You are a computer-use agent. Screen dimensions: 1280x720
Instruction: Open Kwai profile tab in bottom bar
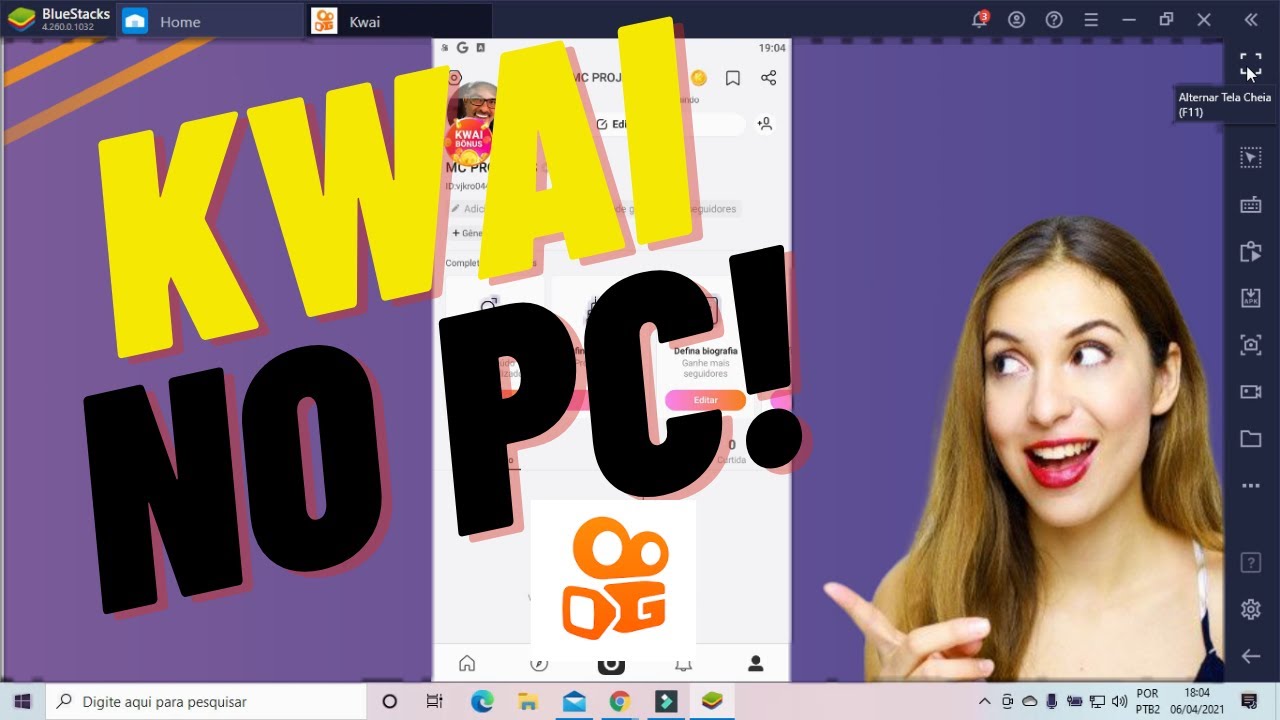[756, 663]
